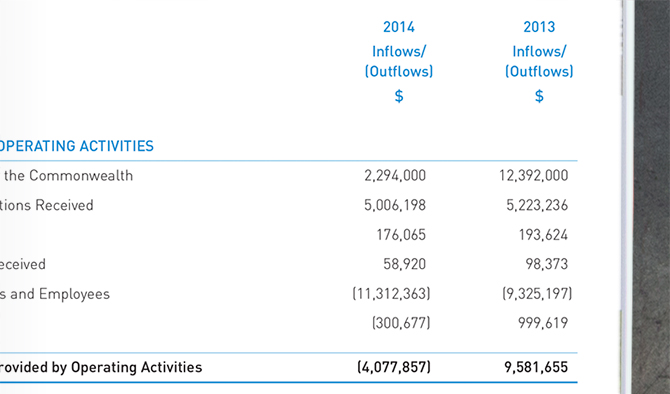The height and width of the screenshot is (394, 670).
Task: Select the 5,223,236 figure
Action: (x=537, y=205)
